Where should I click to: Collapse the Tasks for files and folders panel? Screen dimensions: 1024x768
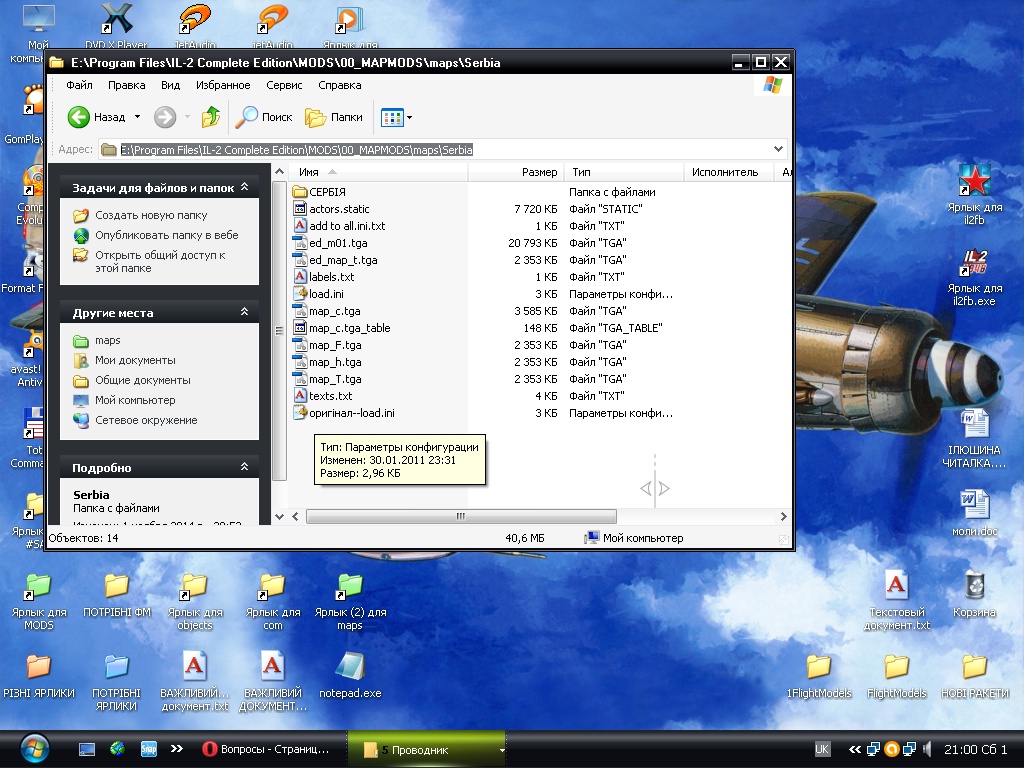pos(244,188)
